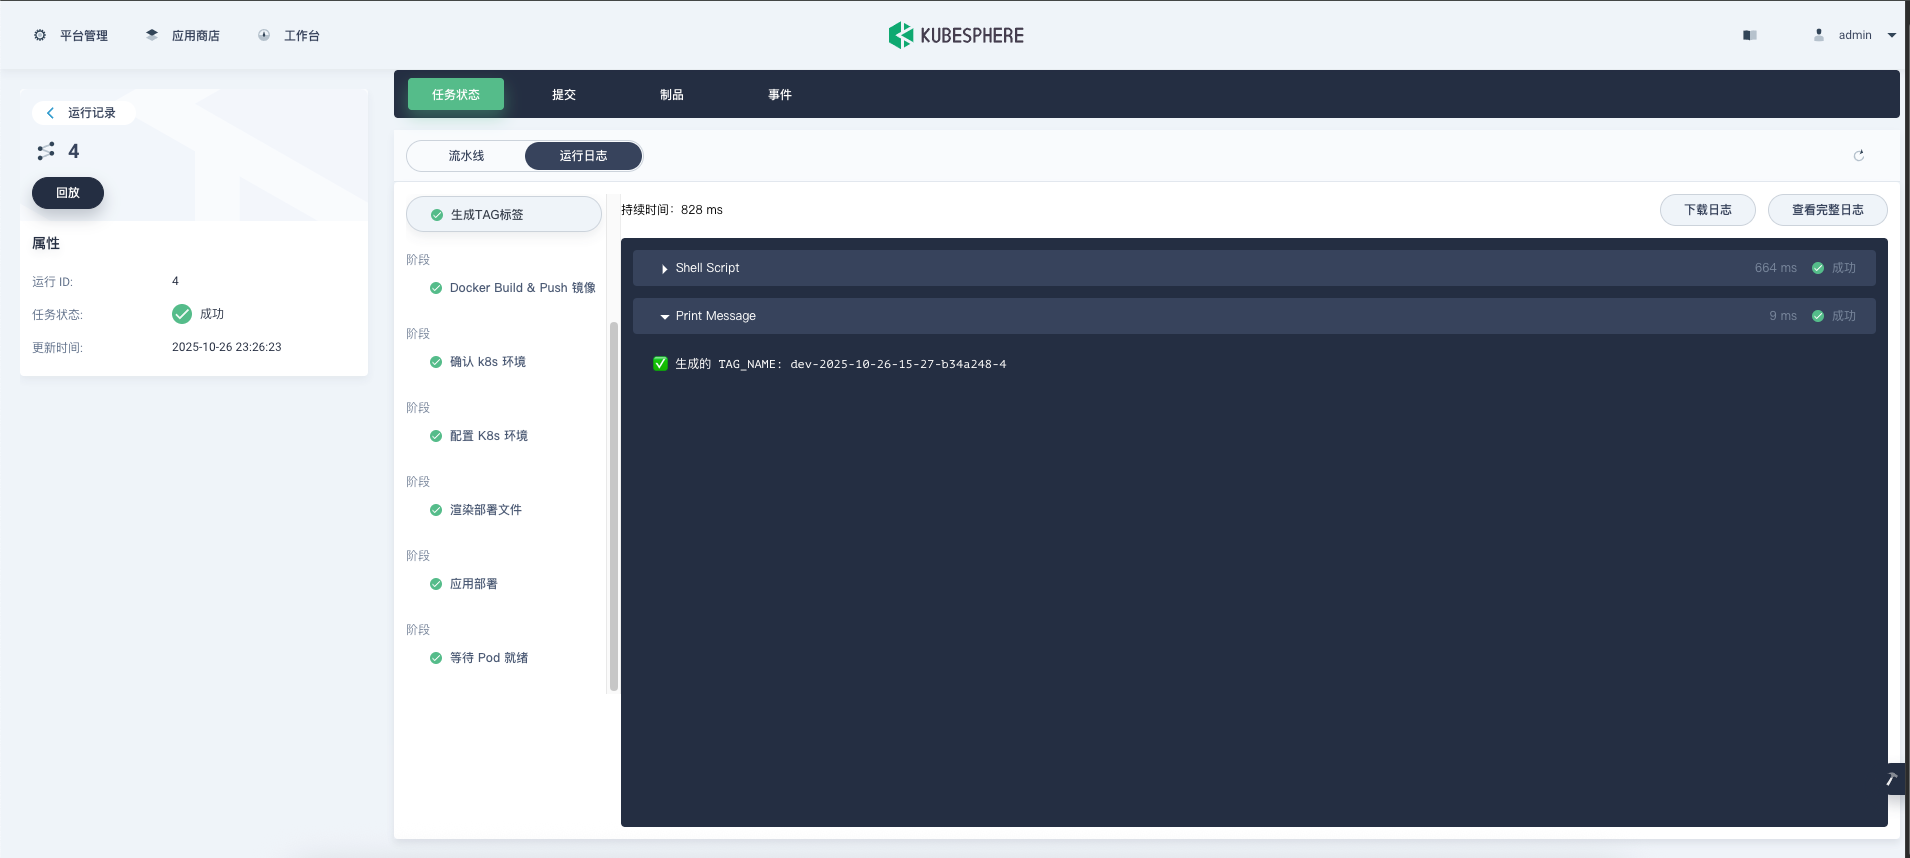Click the workbench icon in top bar

[264, 35]
